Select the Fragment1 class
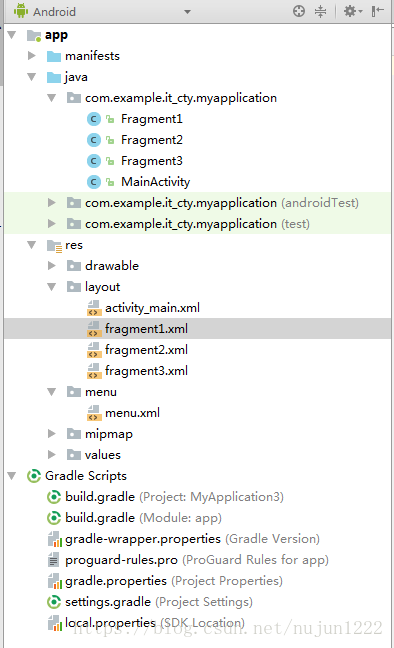Viewport: 394px width, 648px height. [x=152, y=119]
